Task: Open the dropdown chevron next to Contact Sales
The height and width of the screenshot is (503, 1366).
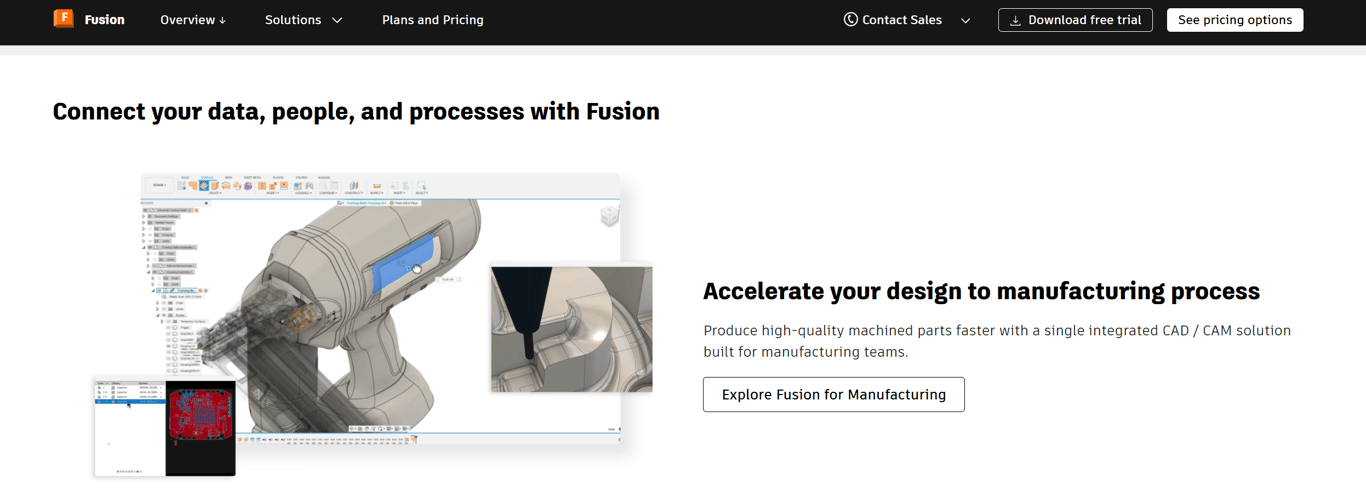Action: click(x=965, y=20)
